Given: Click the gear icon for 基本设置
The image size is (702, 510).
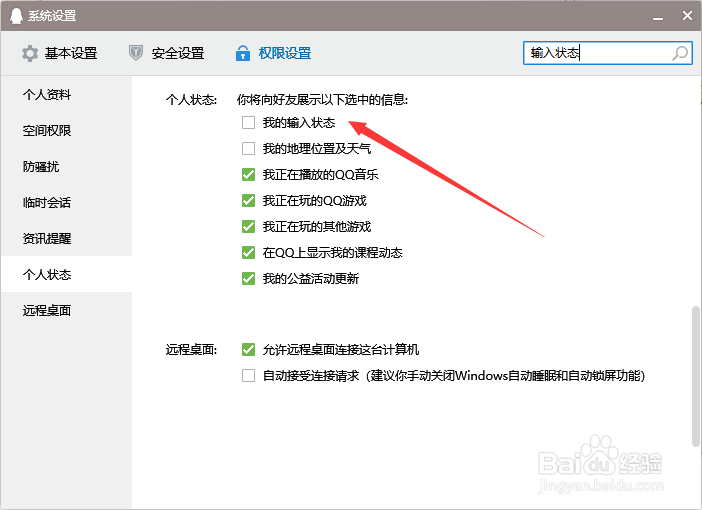Looking at the screenshot, I should [x=30, y=54].
